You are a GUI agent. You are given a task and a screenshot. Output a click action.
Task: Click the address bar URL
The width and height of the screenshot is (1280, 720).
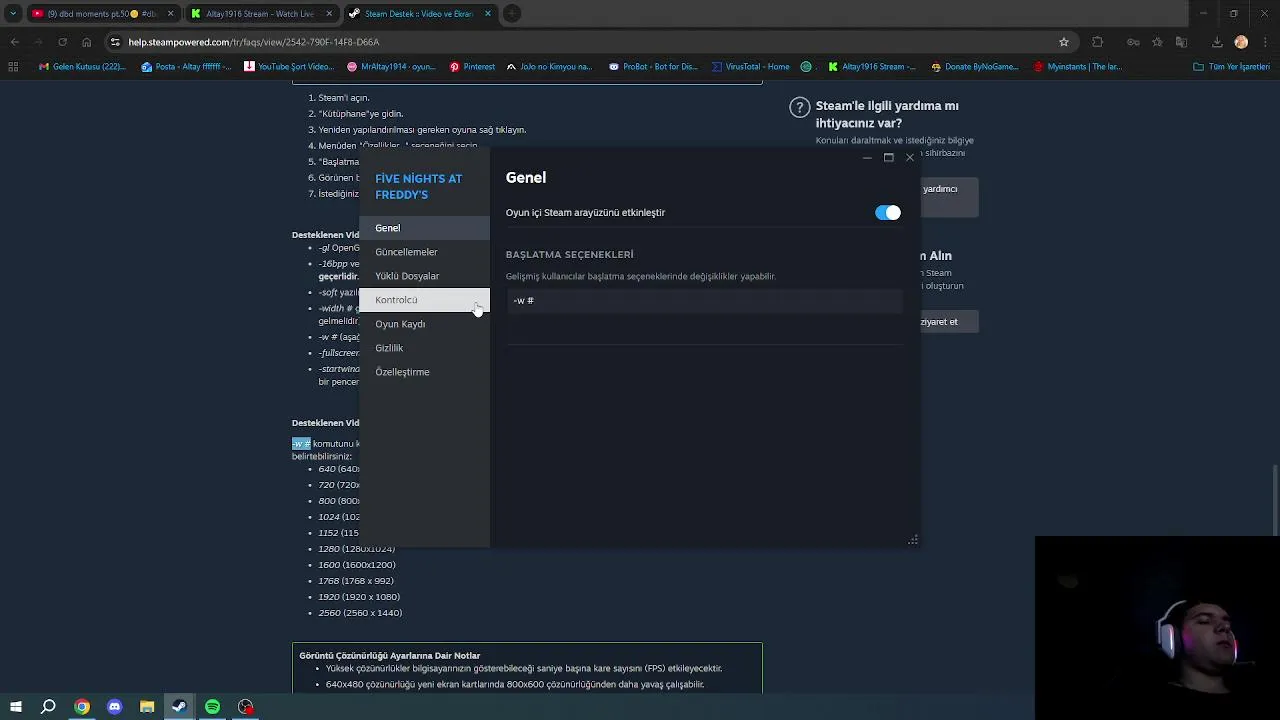pyautogui.click(x=254, y=42)
